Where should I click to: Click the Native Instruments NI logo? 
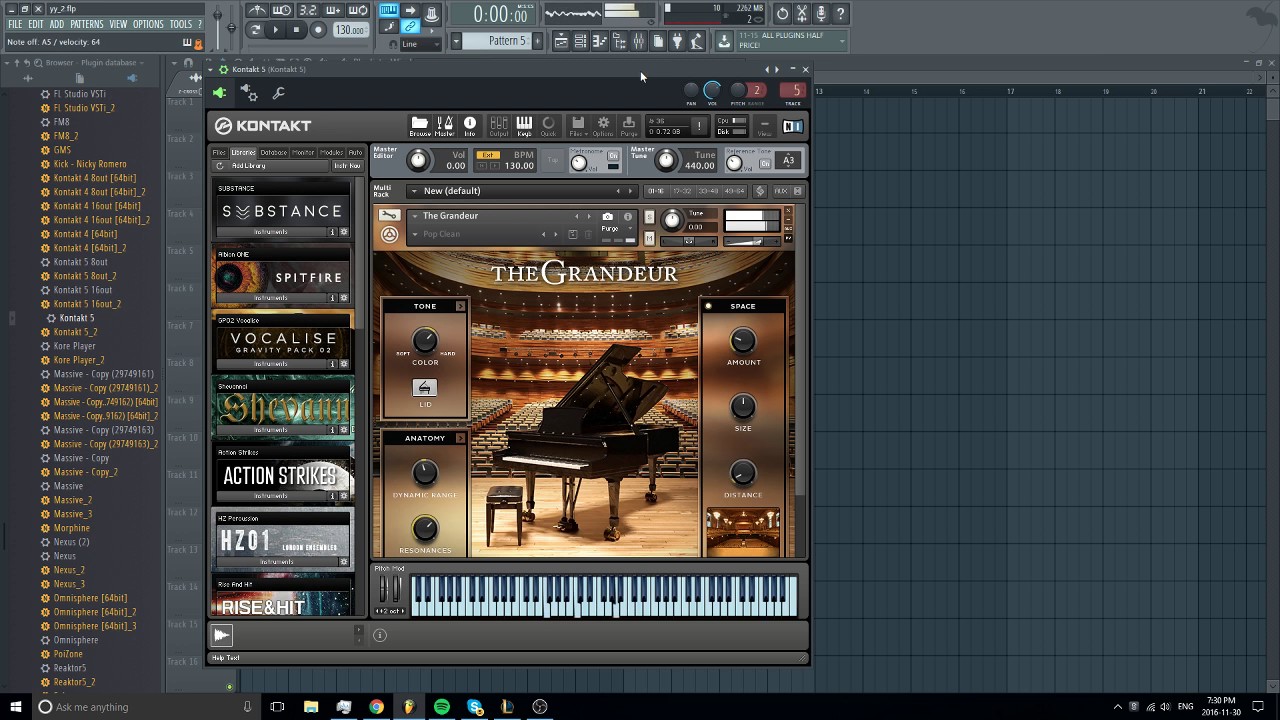tap(793, 127)
